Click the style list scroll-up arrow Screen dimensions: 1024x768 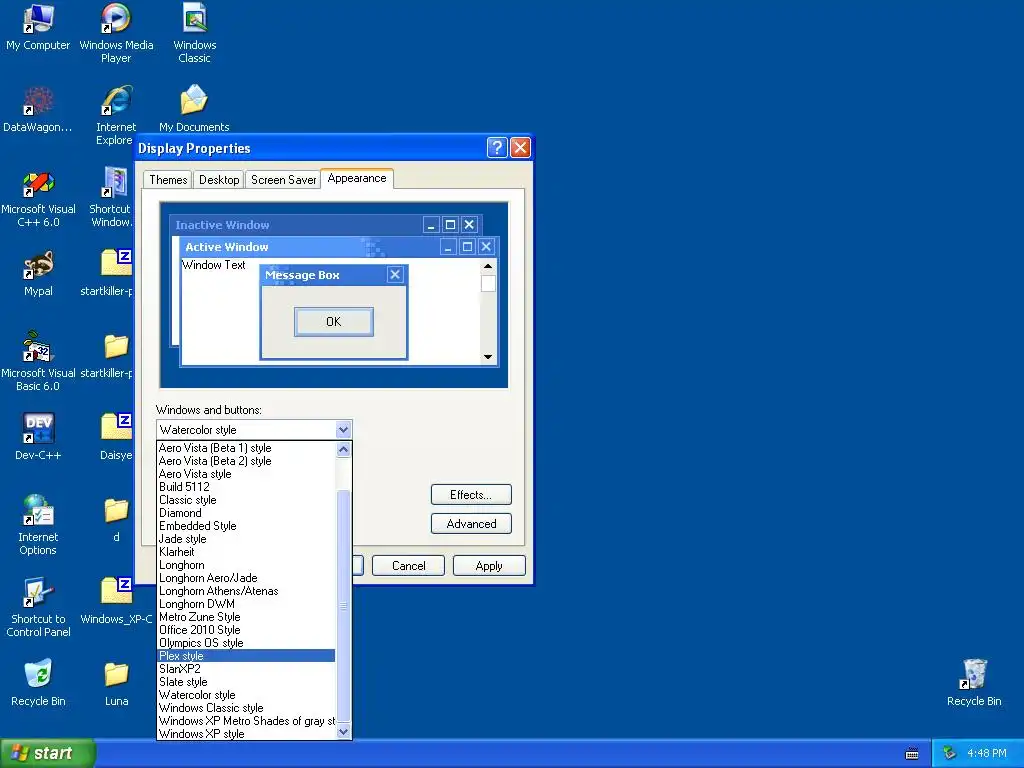pos(344,449)
